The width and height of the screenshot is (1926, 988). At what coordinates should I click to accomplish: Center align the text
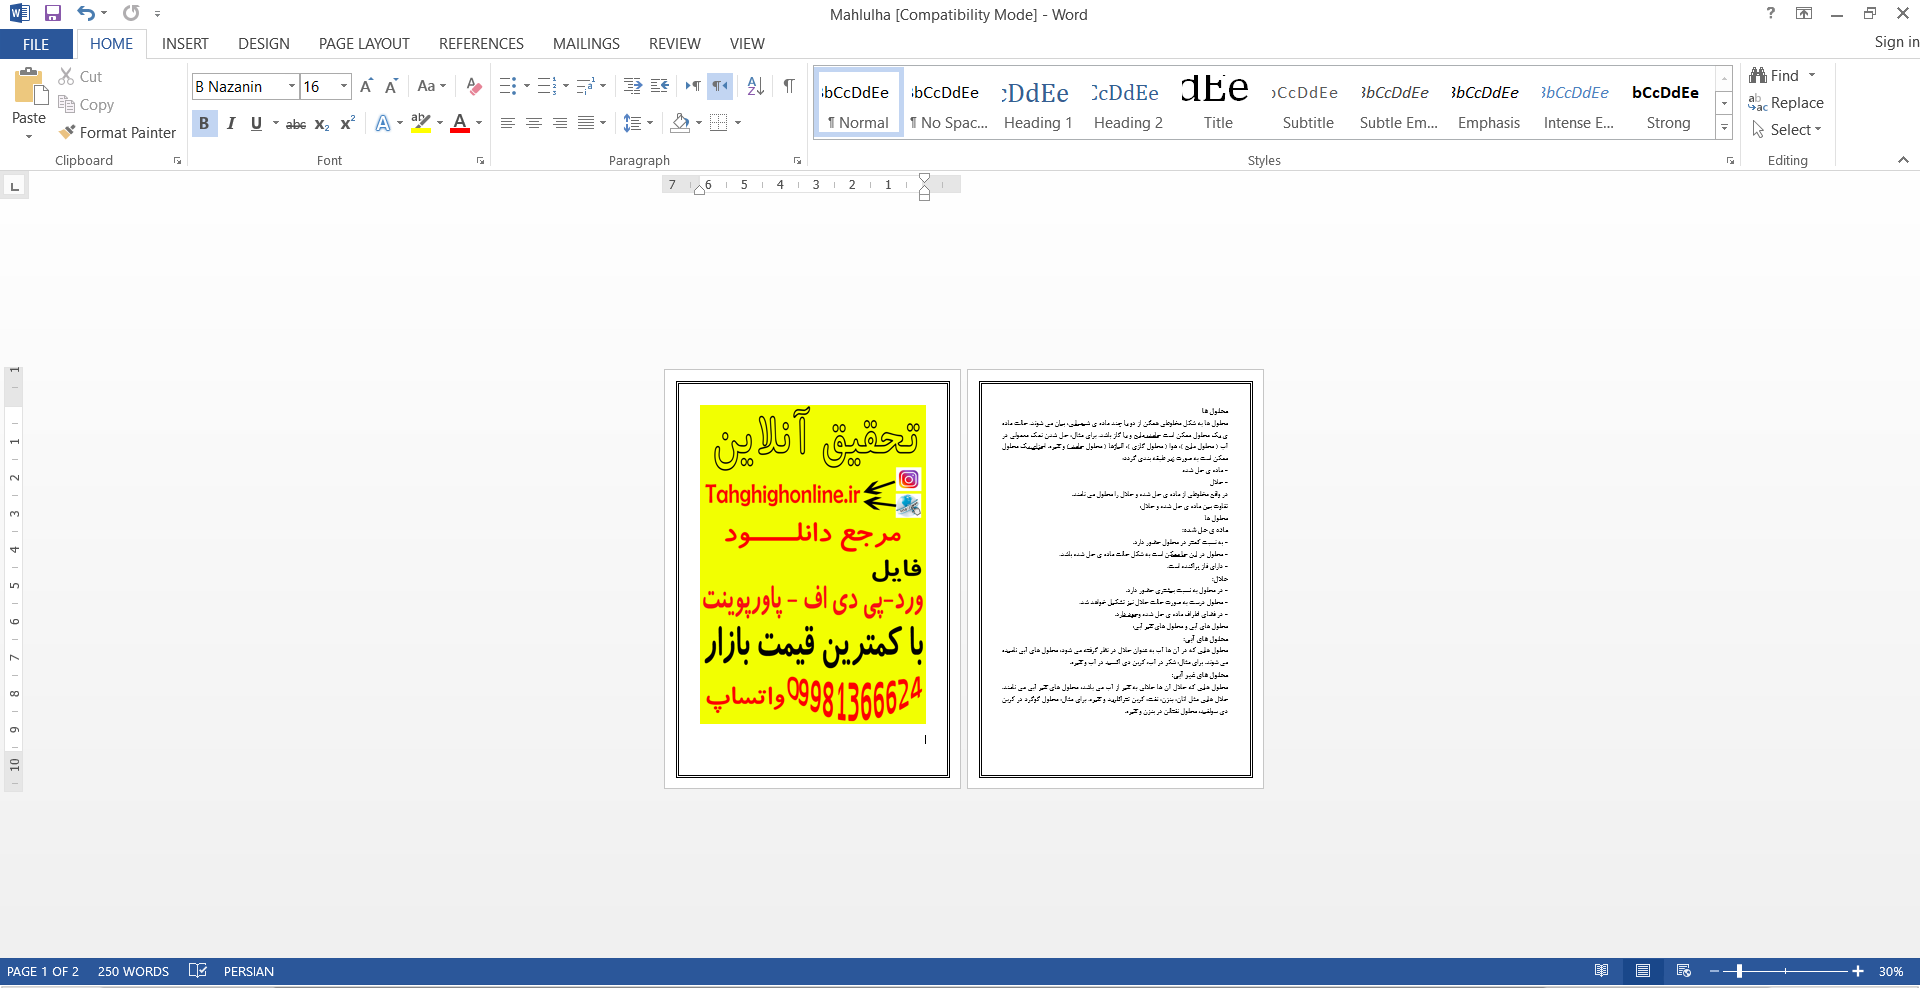[534, 123]
